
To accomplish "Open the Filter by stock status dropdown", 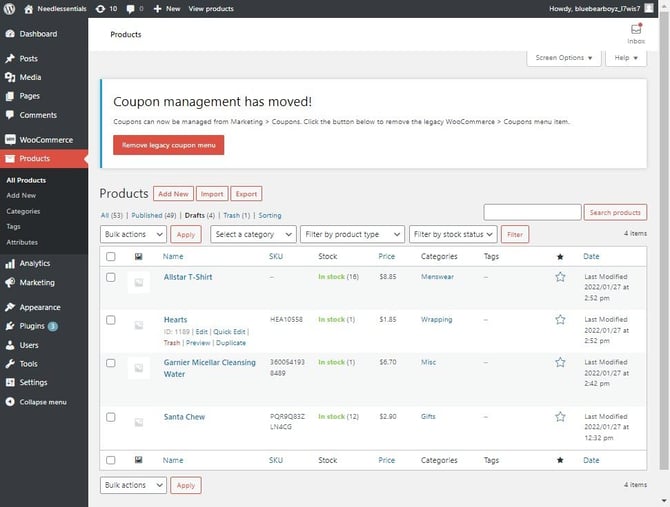I will 450,234.
